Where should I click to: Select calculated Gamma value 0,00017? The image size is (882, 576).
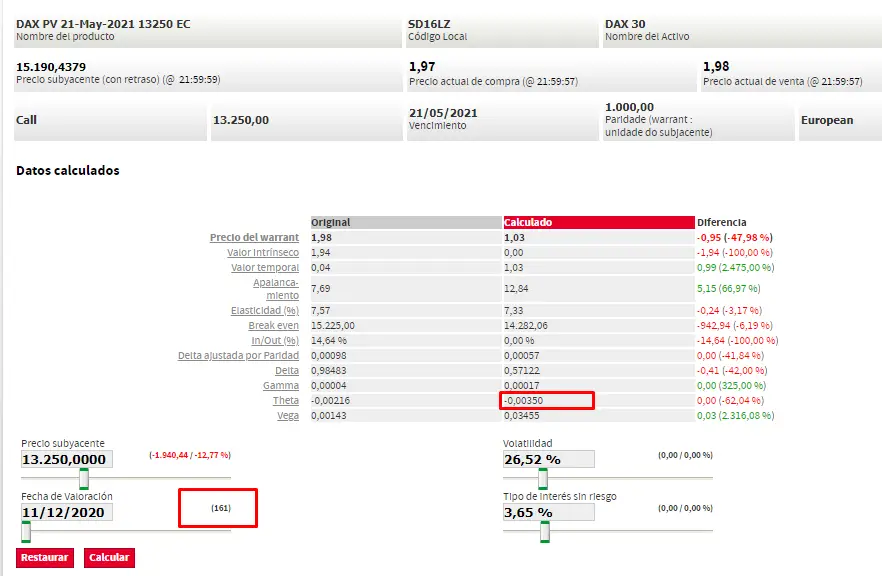[x=522, y=385]
